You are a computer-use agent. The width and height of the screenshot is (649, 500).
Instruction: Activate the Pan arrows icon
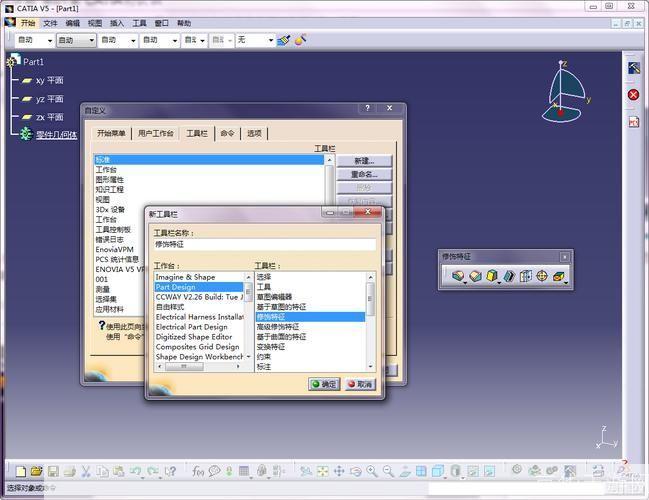tap(339, 471)
